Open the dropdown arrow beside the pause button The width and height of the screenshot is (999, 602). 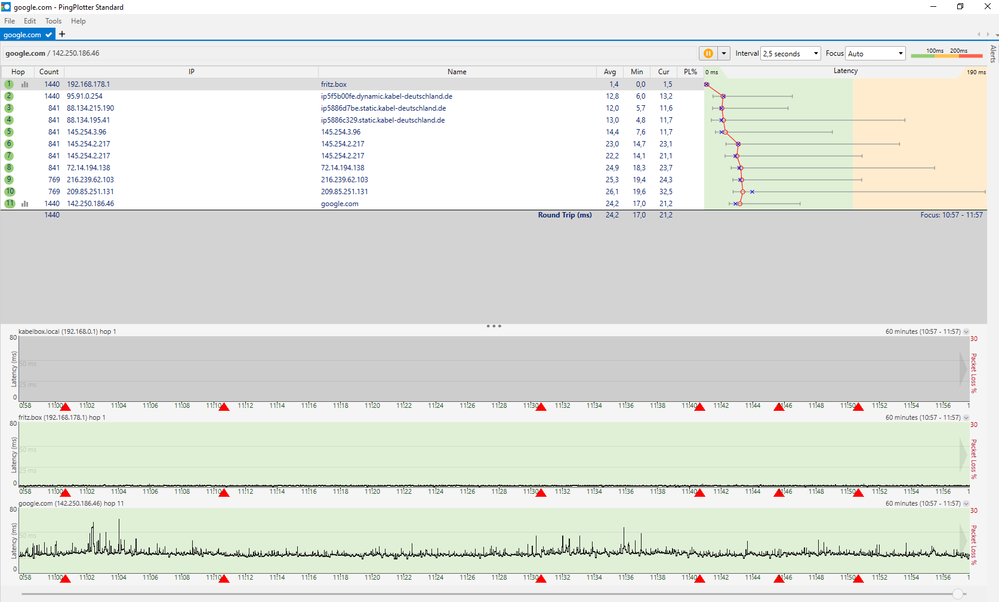(724, 53)
